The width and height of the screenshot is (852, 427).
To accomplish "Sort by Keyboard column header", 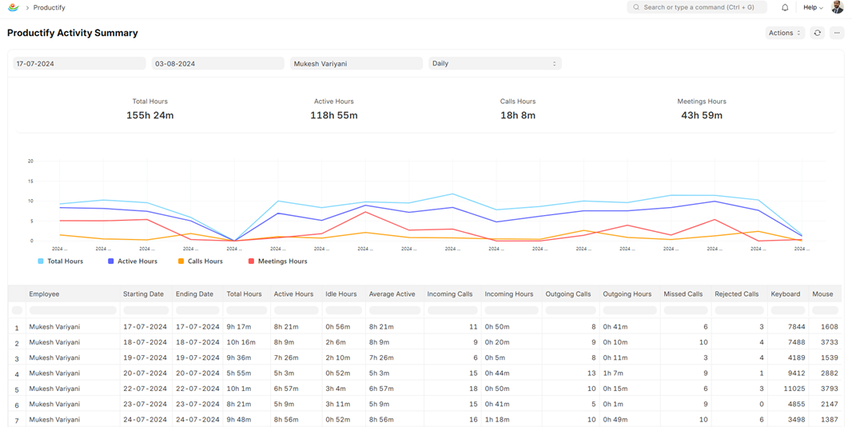I will pos(788,294).
